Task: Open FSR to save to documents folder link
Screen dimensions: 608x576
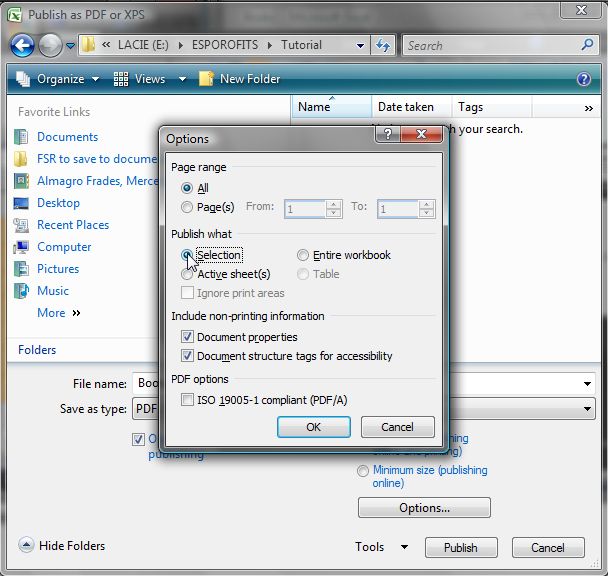Action: point(97,159)
